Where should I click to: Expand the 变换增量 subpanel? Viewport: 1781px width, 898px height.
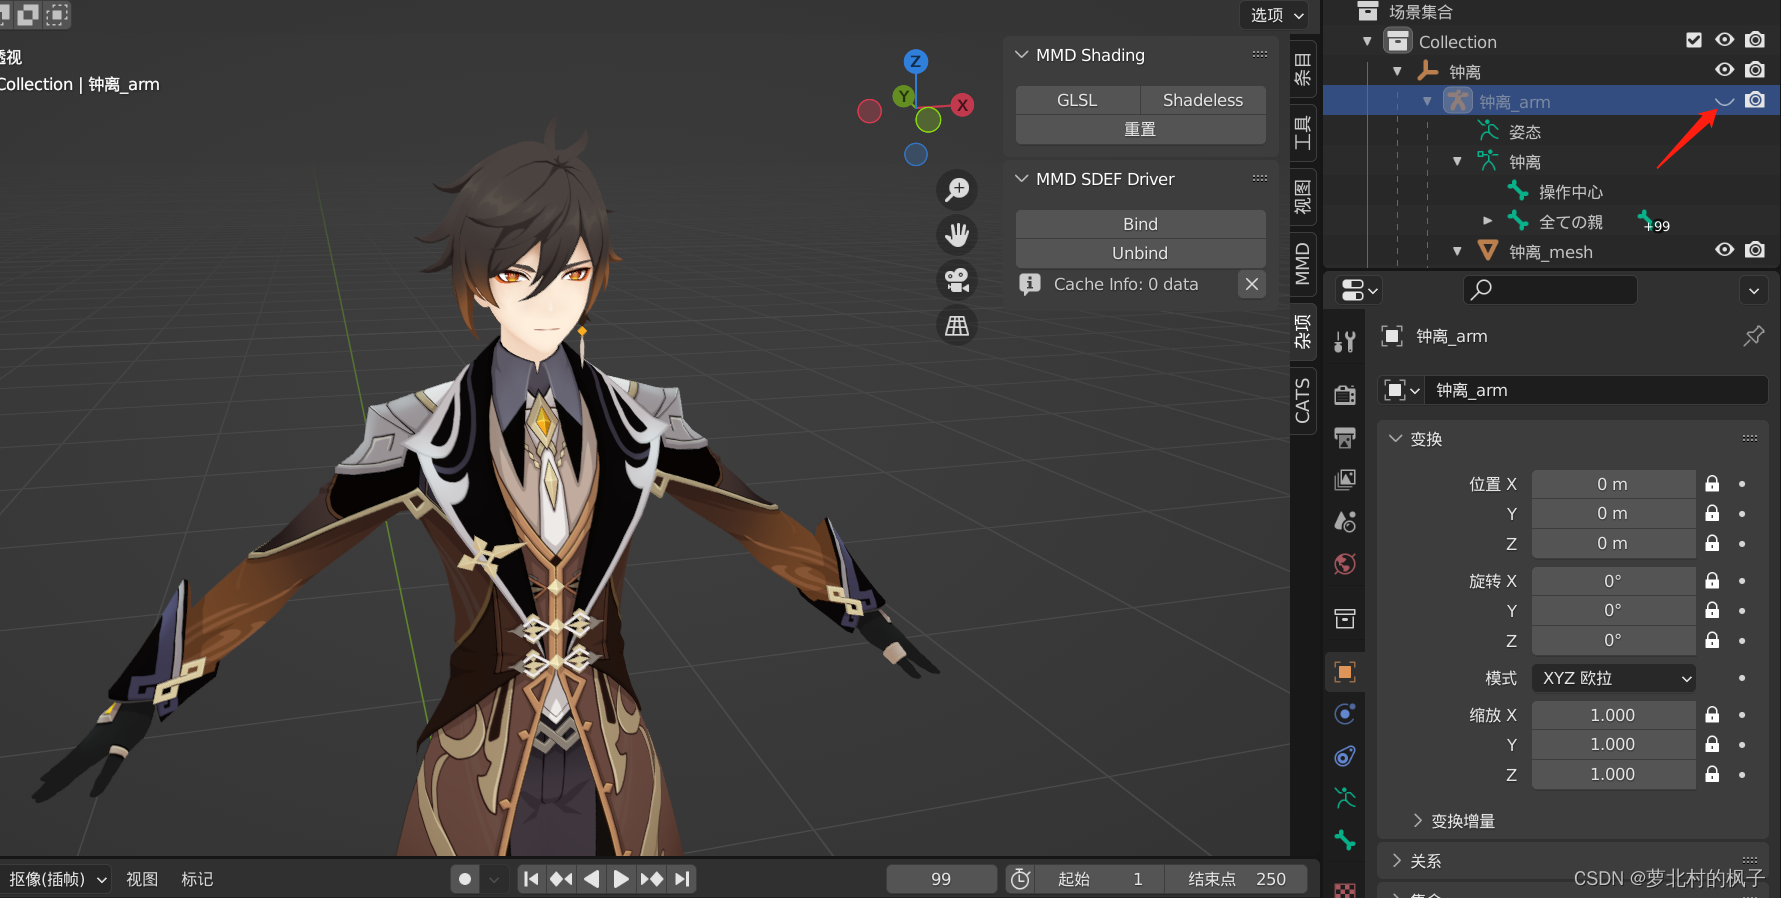[1417, 821]
